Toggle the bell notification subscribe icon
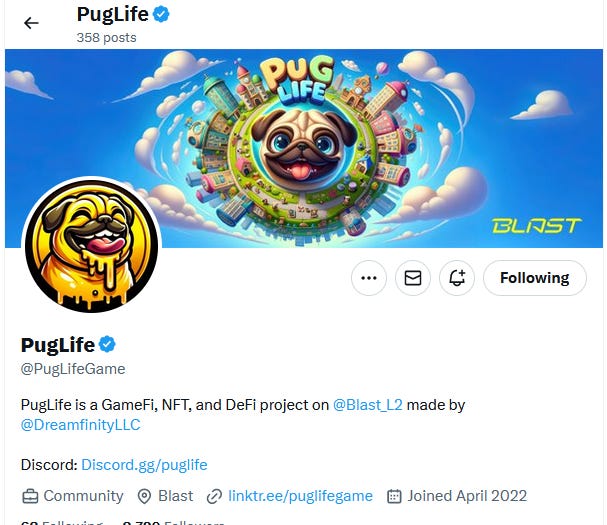Viewport: 607px width, 525px height. [x=457, y=278]
